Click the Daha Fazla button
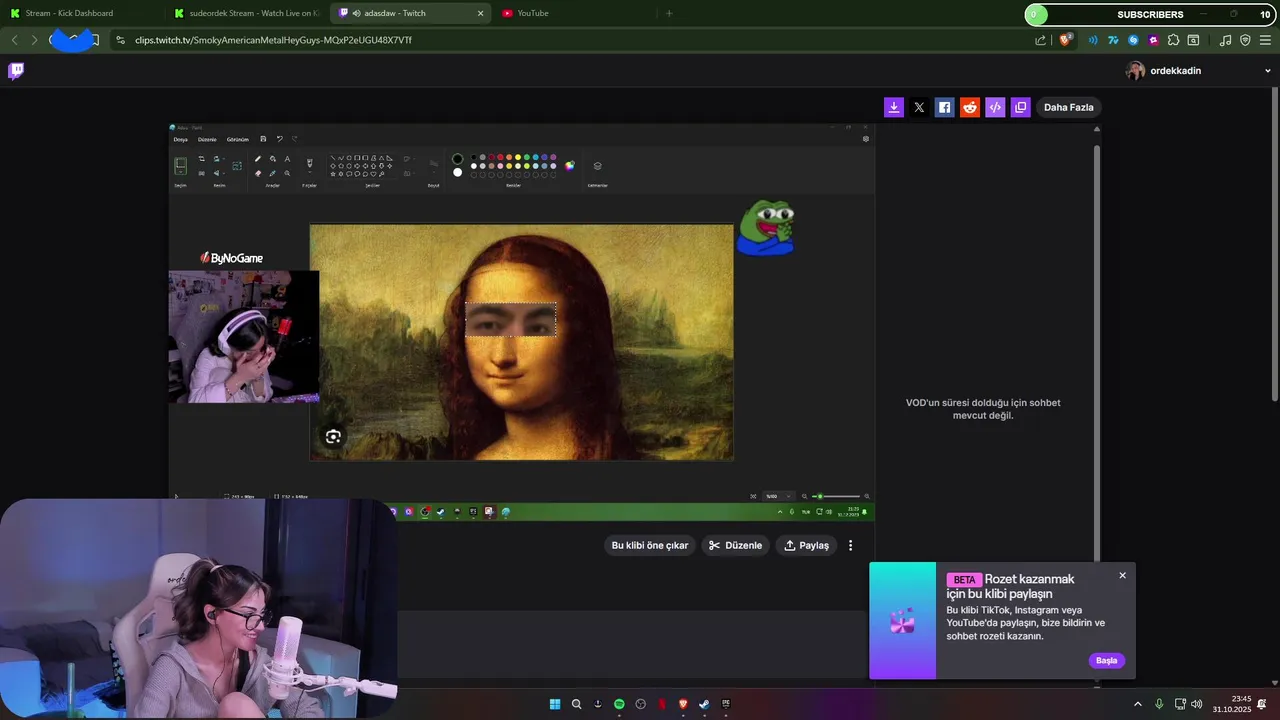Image resolution: width=1280 pixels, height=720 pixels. [1069, 107]
